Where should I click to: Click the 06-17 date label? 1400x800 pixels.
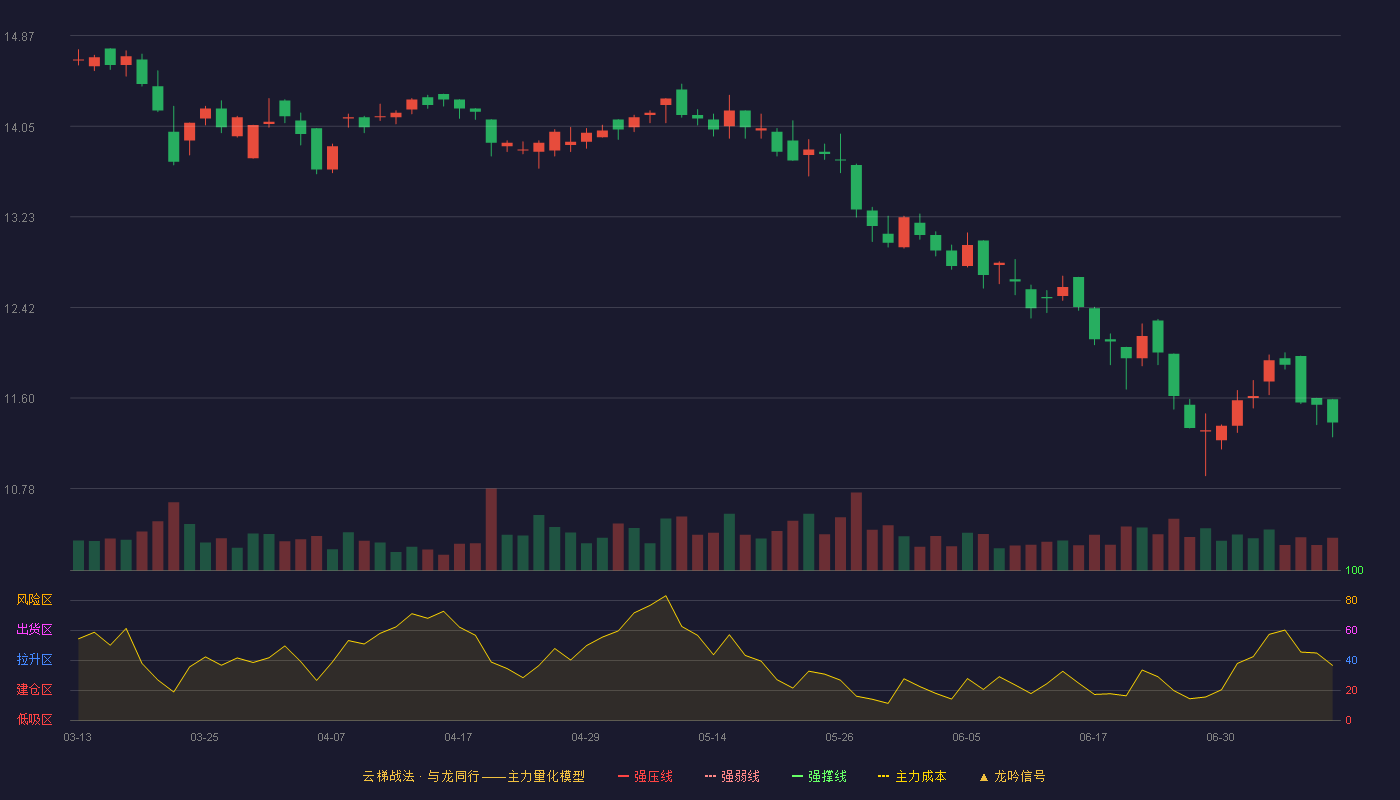[1093, 737]
